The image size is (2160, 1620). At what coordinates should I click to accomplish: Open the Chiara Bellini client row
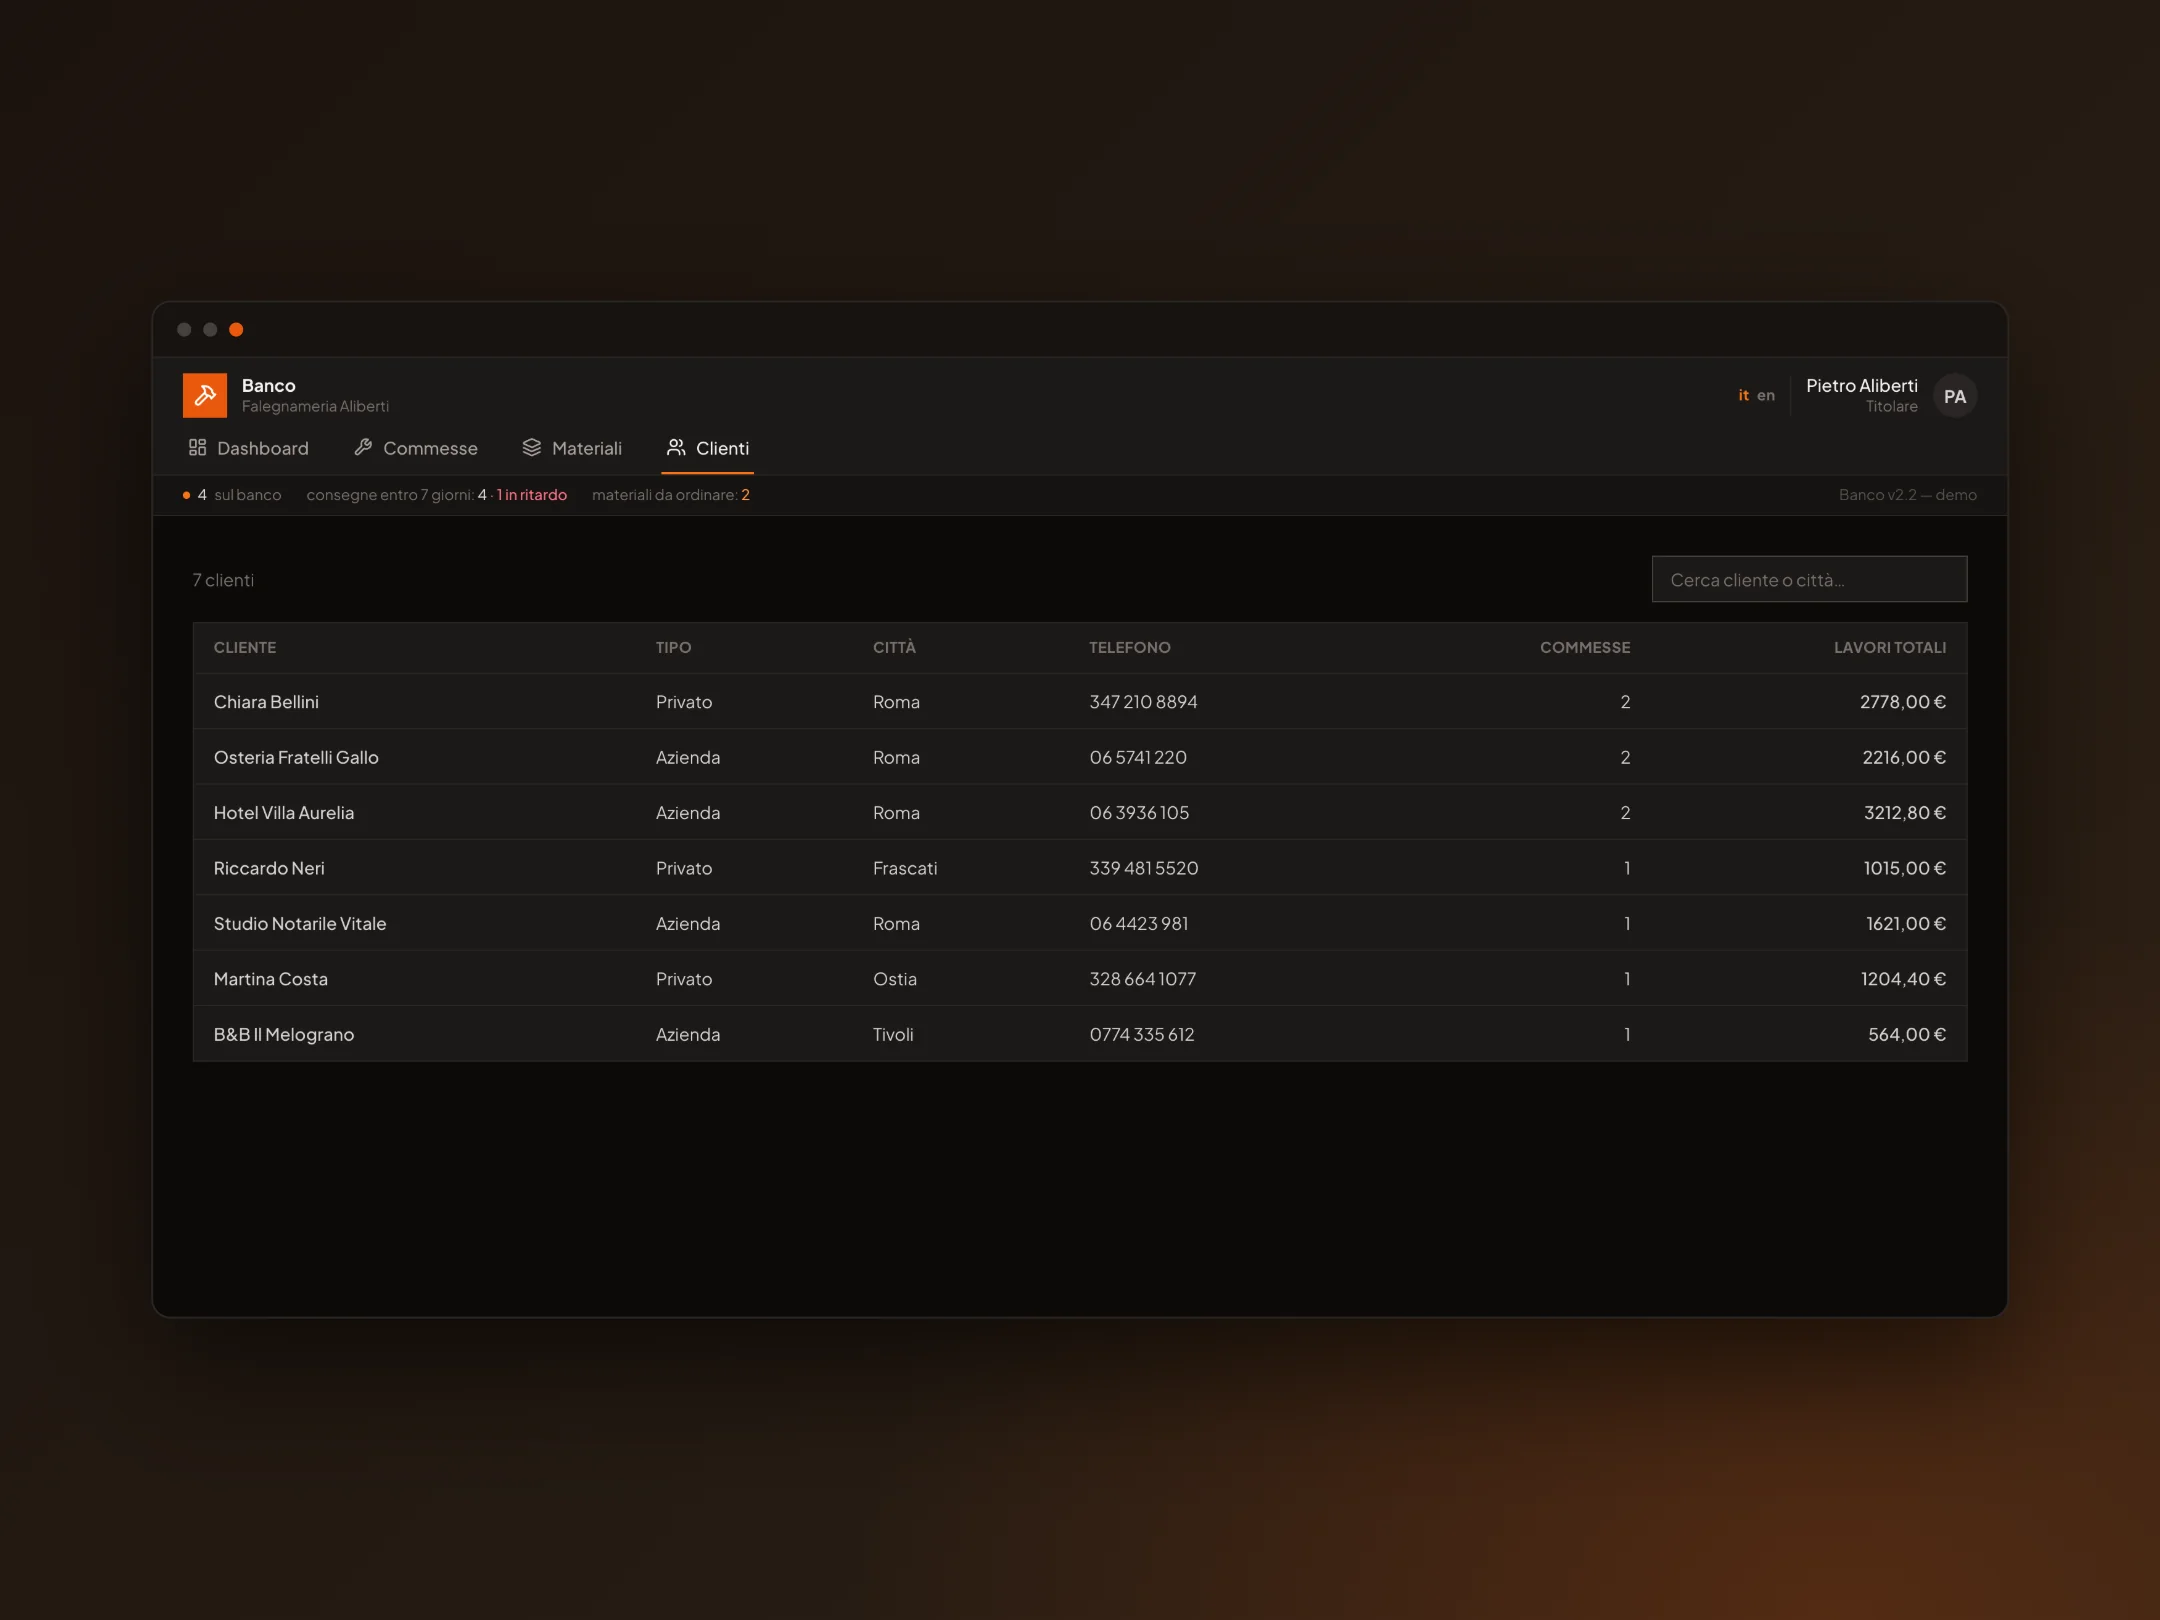[1080, 702]
